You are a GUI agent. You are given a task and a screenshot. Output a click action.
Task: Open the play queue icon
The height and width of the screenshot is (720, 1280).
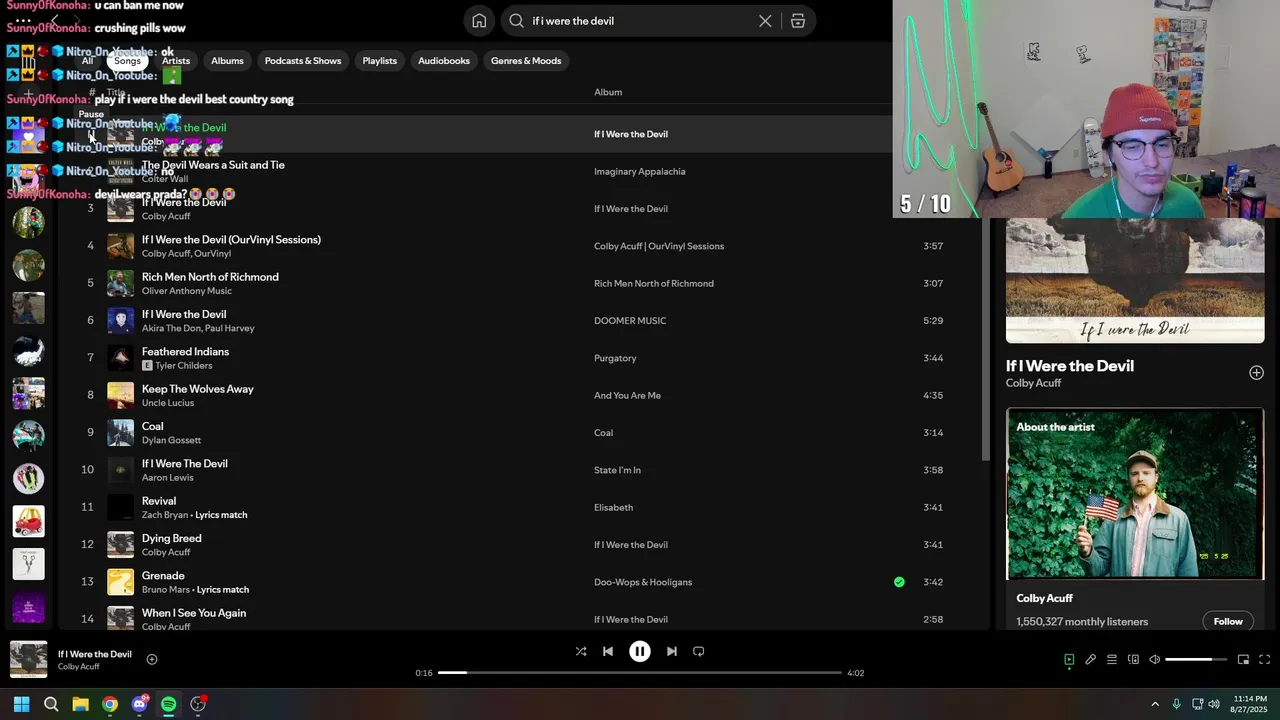point(1112,659)
